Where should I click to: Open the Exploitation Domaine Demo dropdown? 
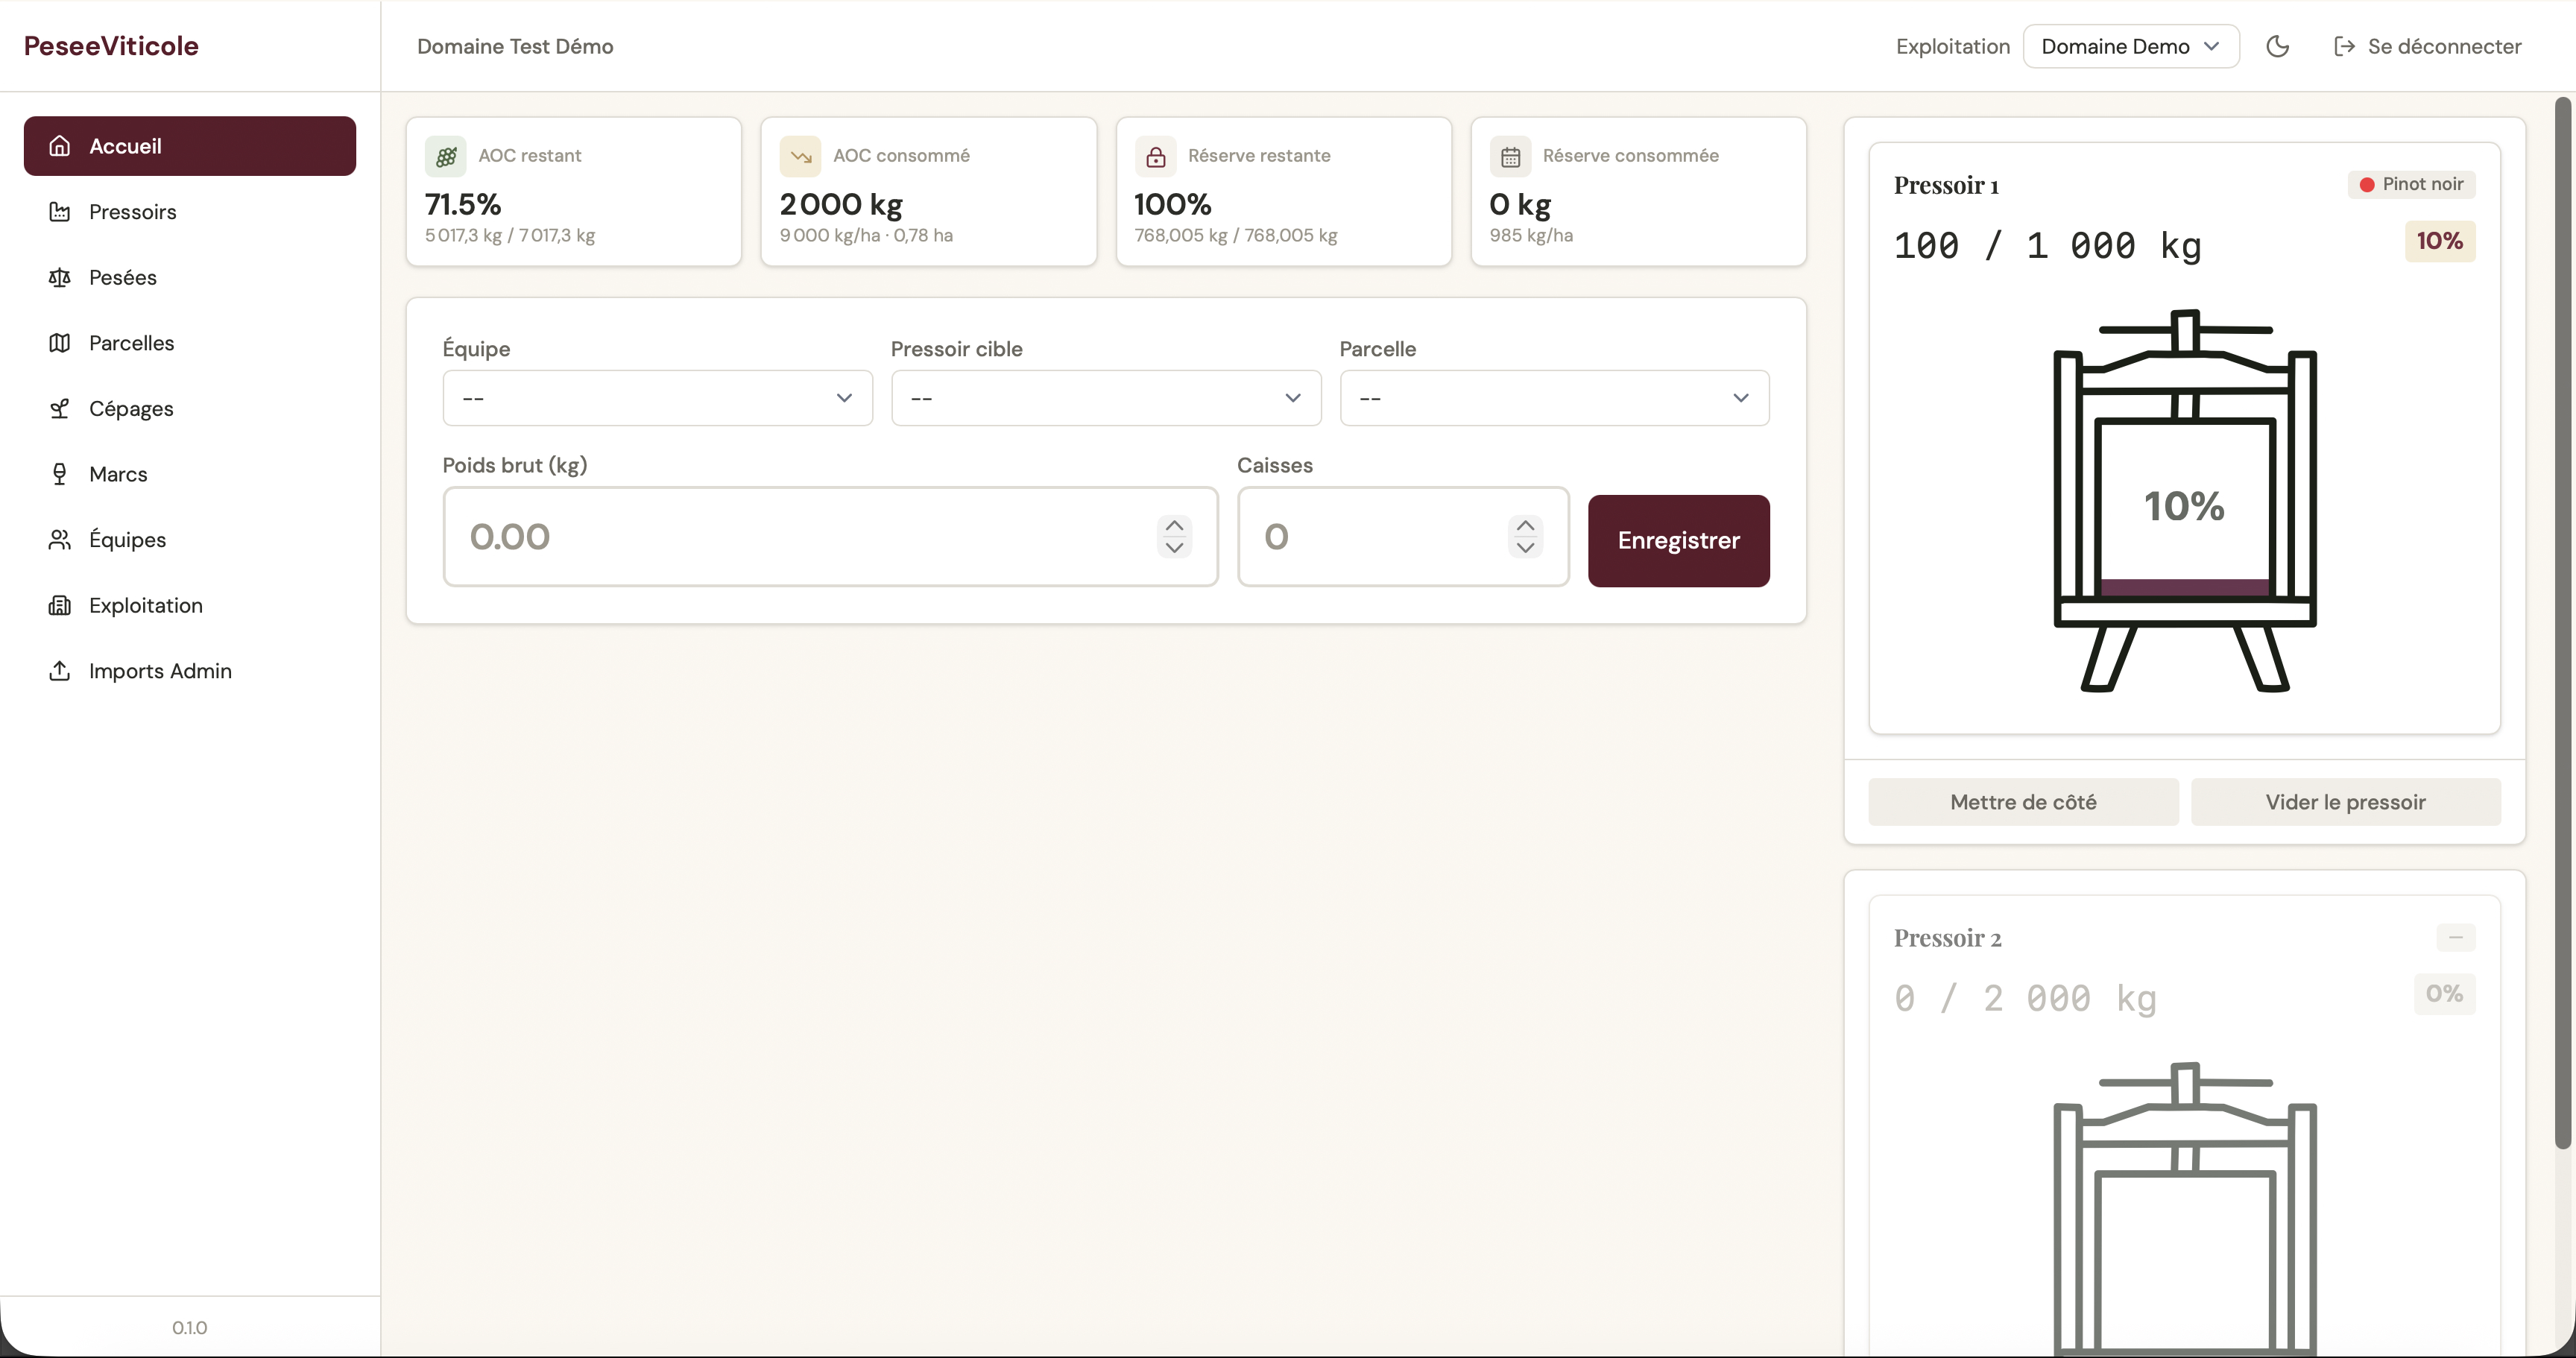(x=2131, y=46)
